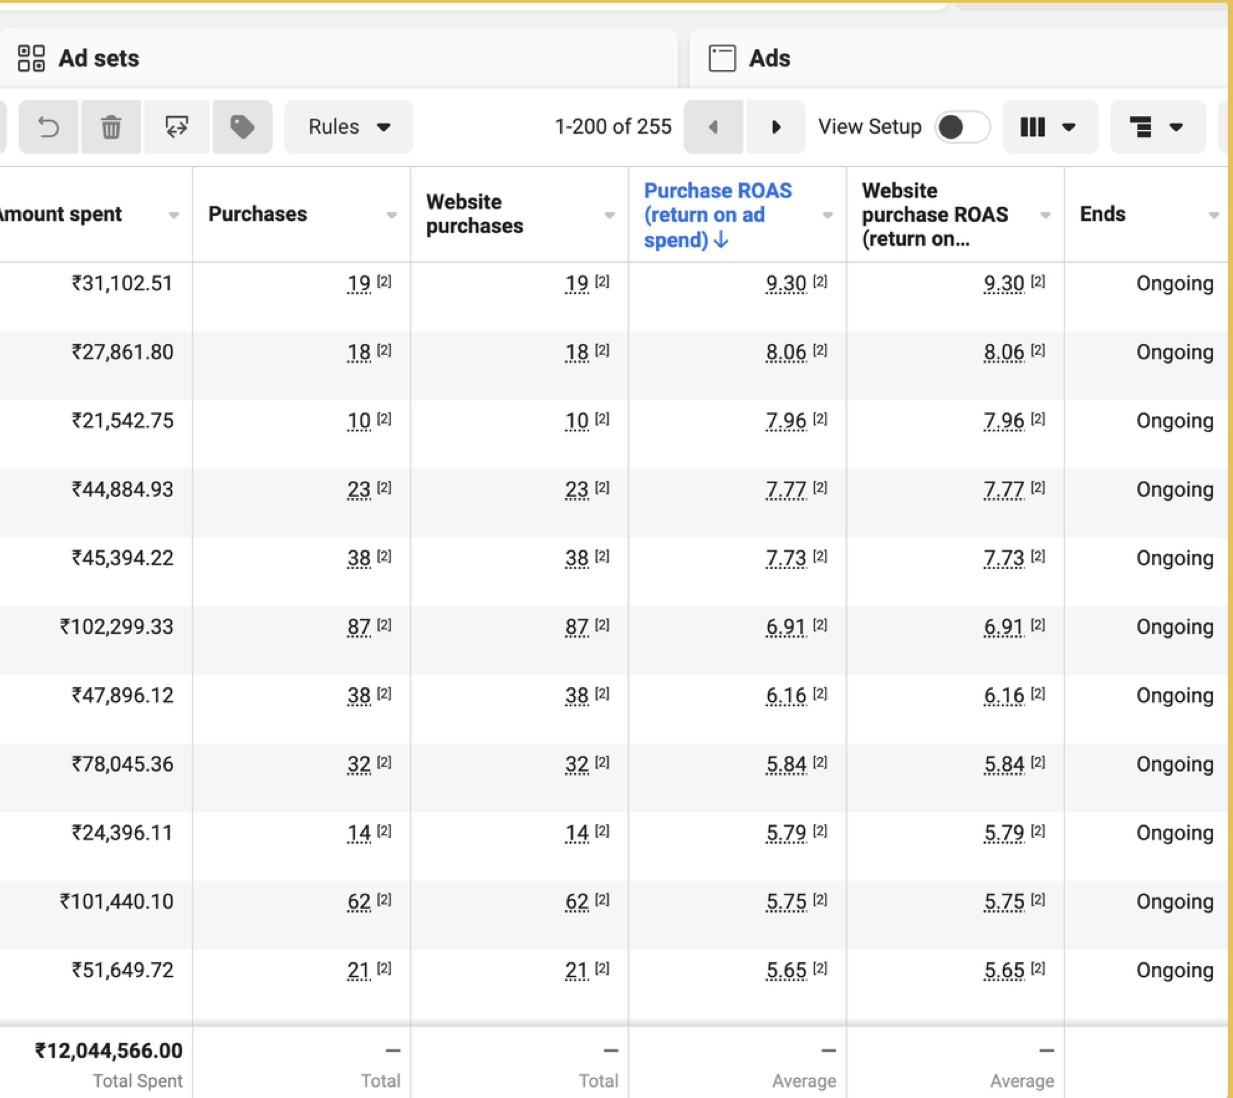Viewport: 1233px width, 1098px height.
Task: Click the 6.91 Purchase ROAS value
Action: (x=786, y=628)
